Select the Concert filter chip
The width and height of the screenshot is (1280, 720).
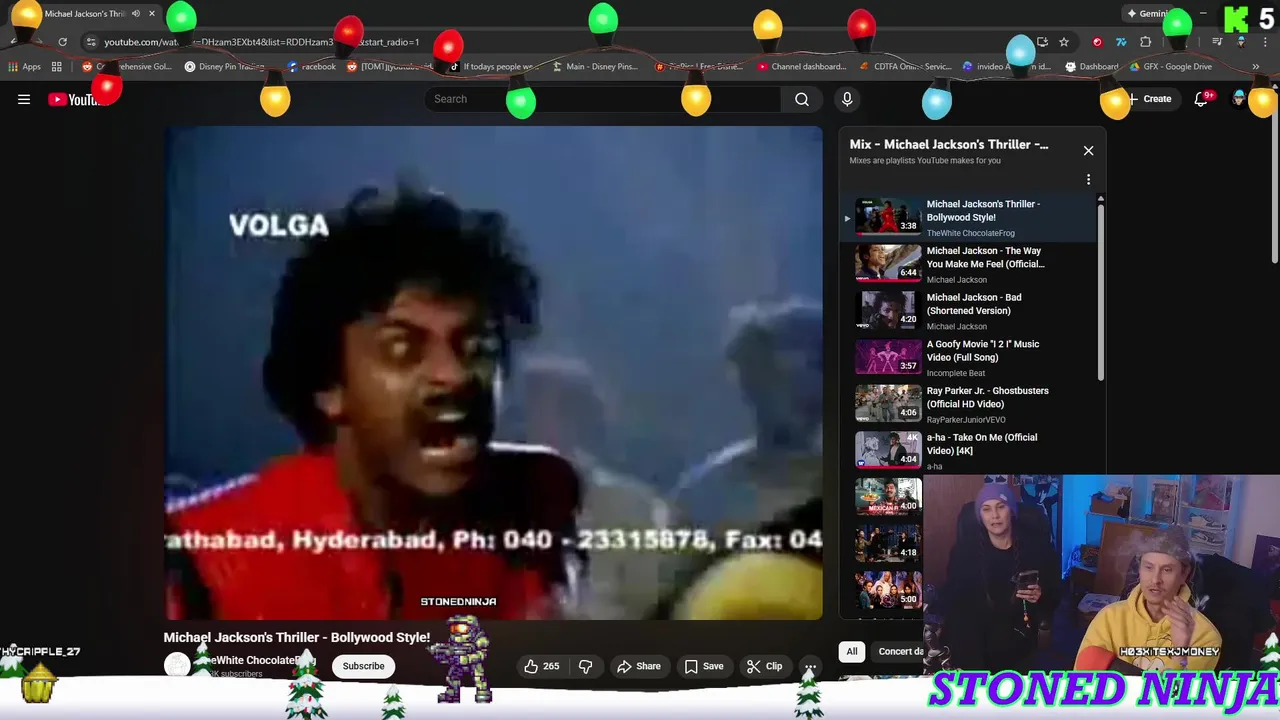899,652
